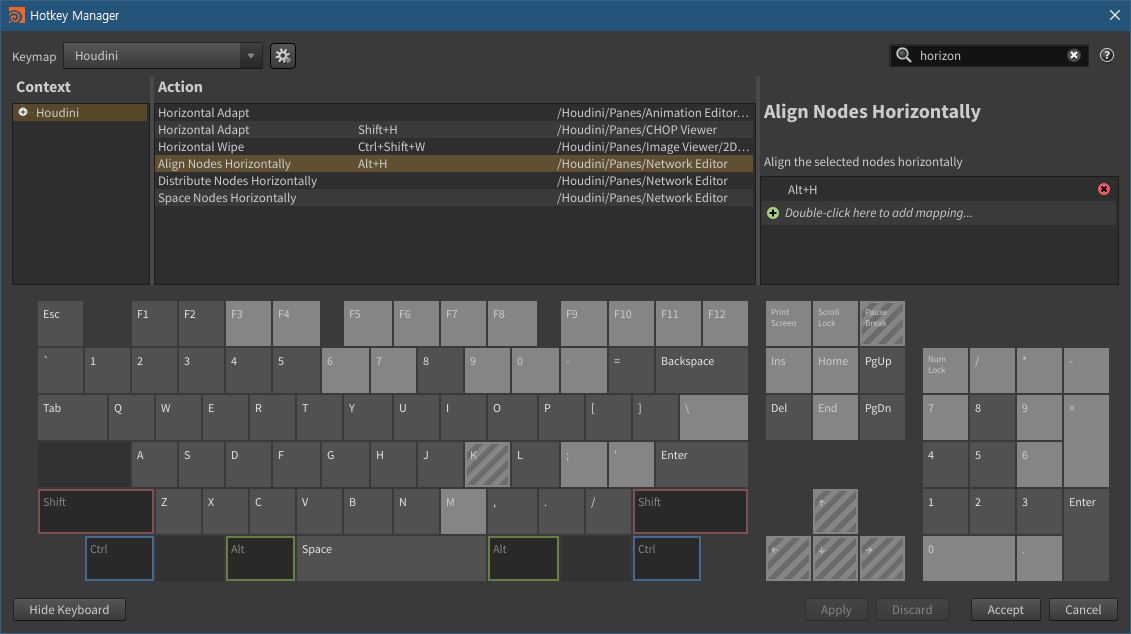Click the numpad Enter key
The height and width of the screenshot is (634, 1131).
pos(1086,535)
